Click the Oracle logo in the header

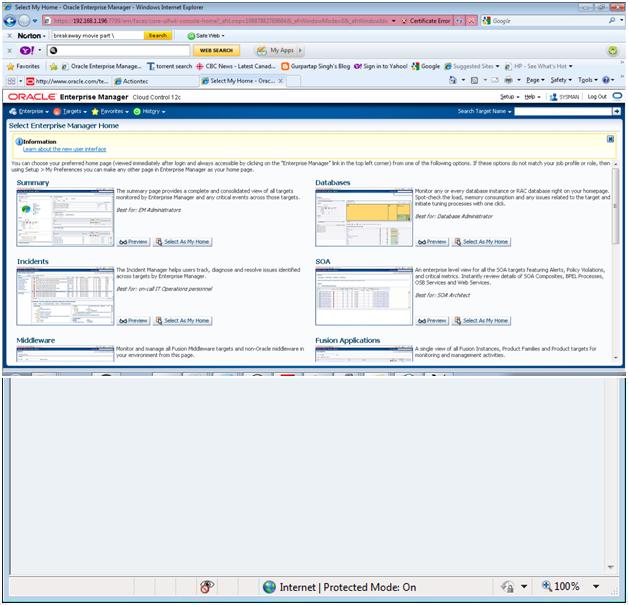tap(32, 97)
